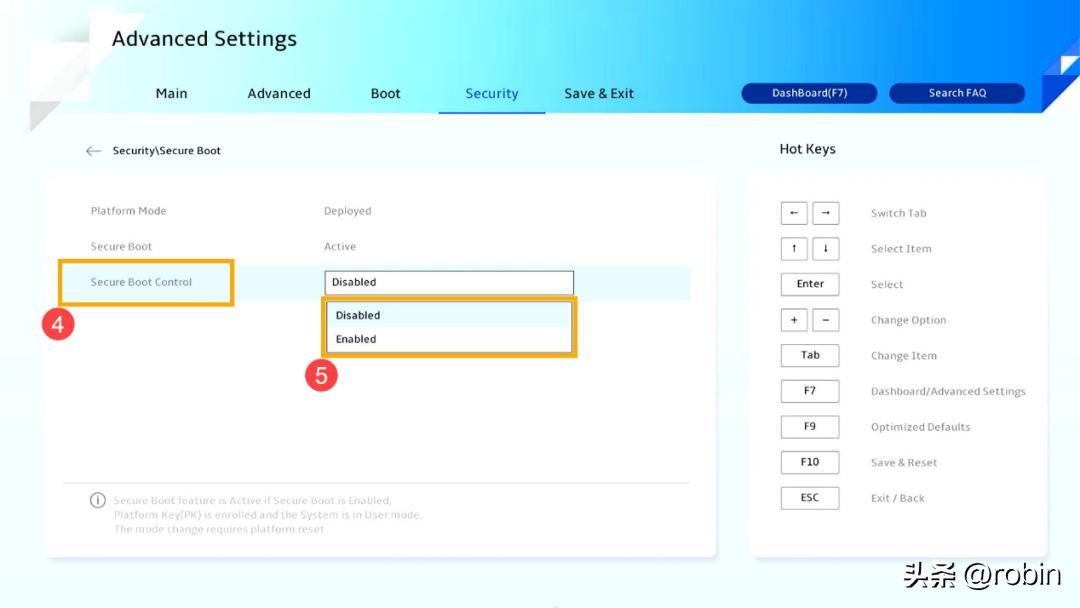Click the back arrow beside Security\Secure Boot
This screenshot has height=608, width=1080.
point(93,151)
